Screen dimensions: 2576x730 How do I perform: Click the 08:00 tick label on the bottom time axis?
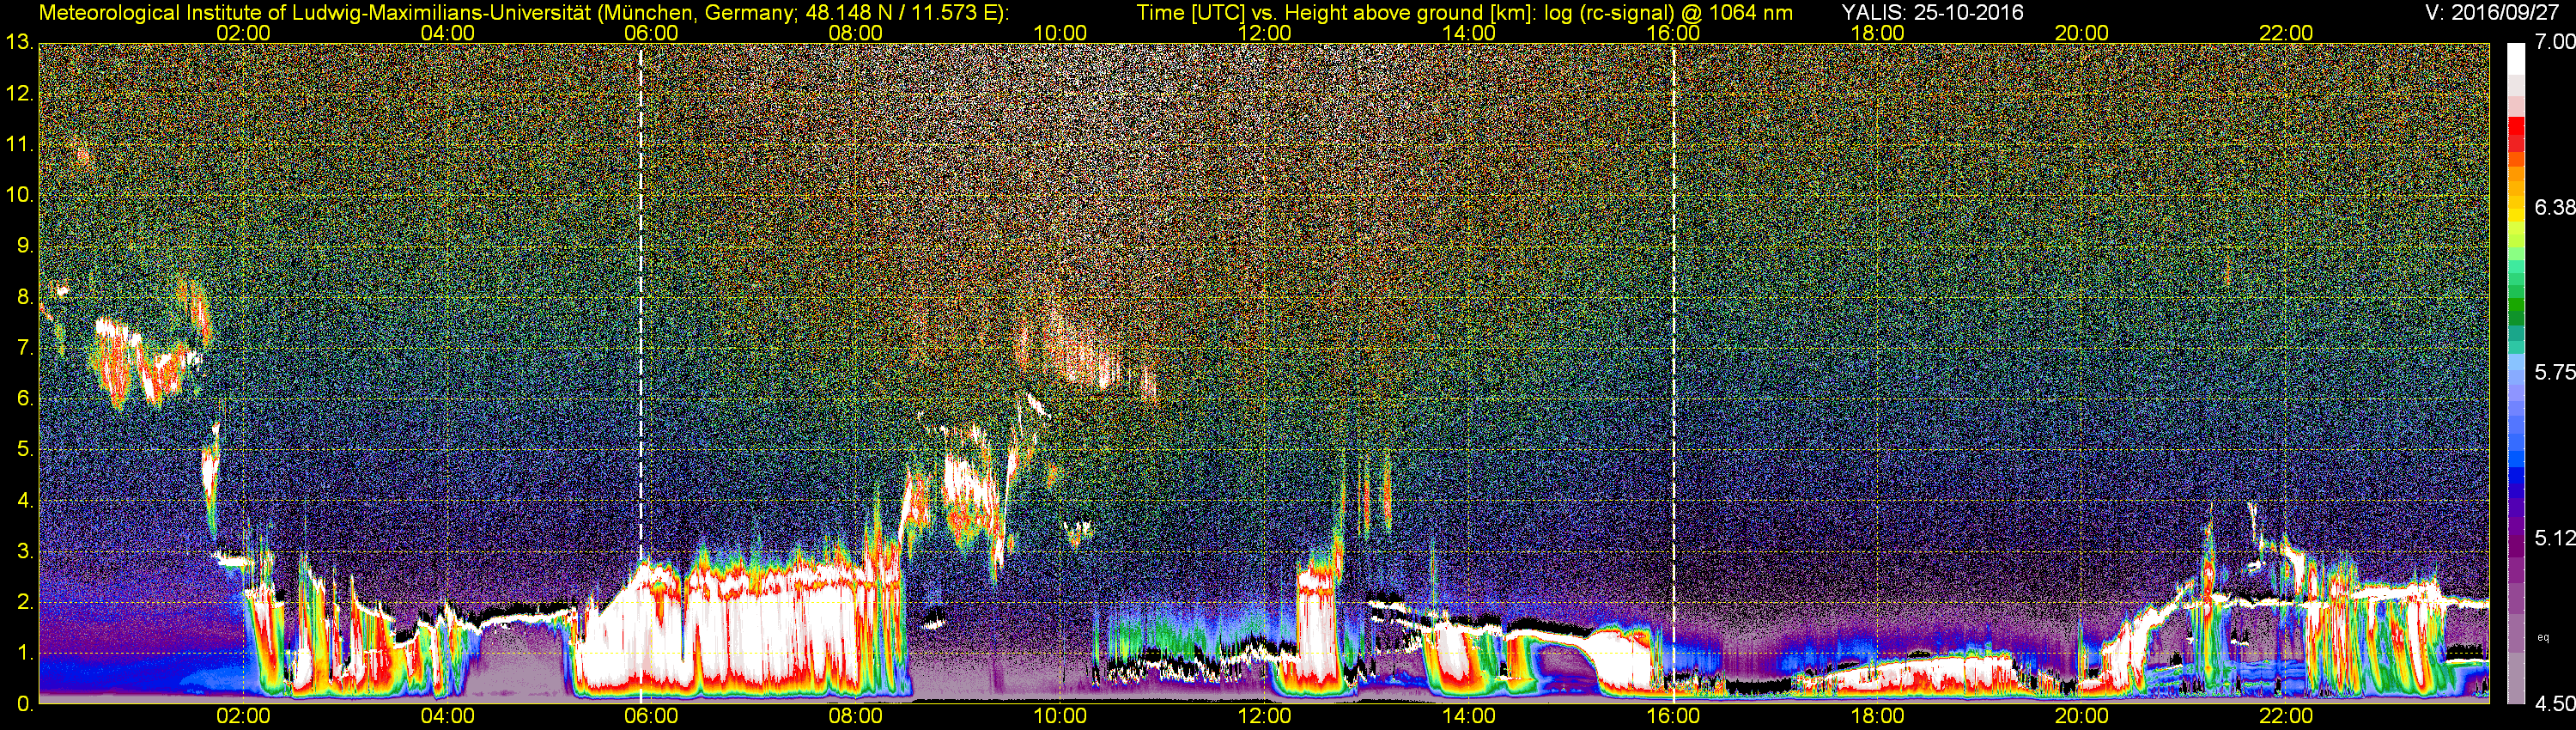pyautogui.click(x=856, y=716)
